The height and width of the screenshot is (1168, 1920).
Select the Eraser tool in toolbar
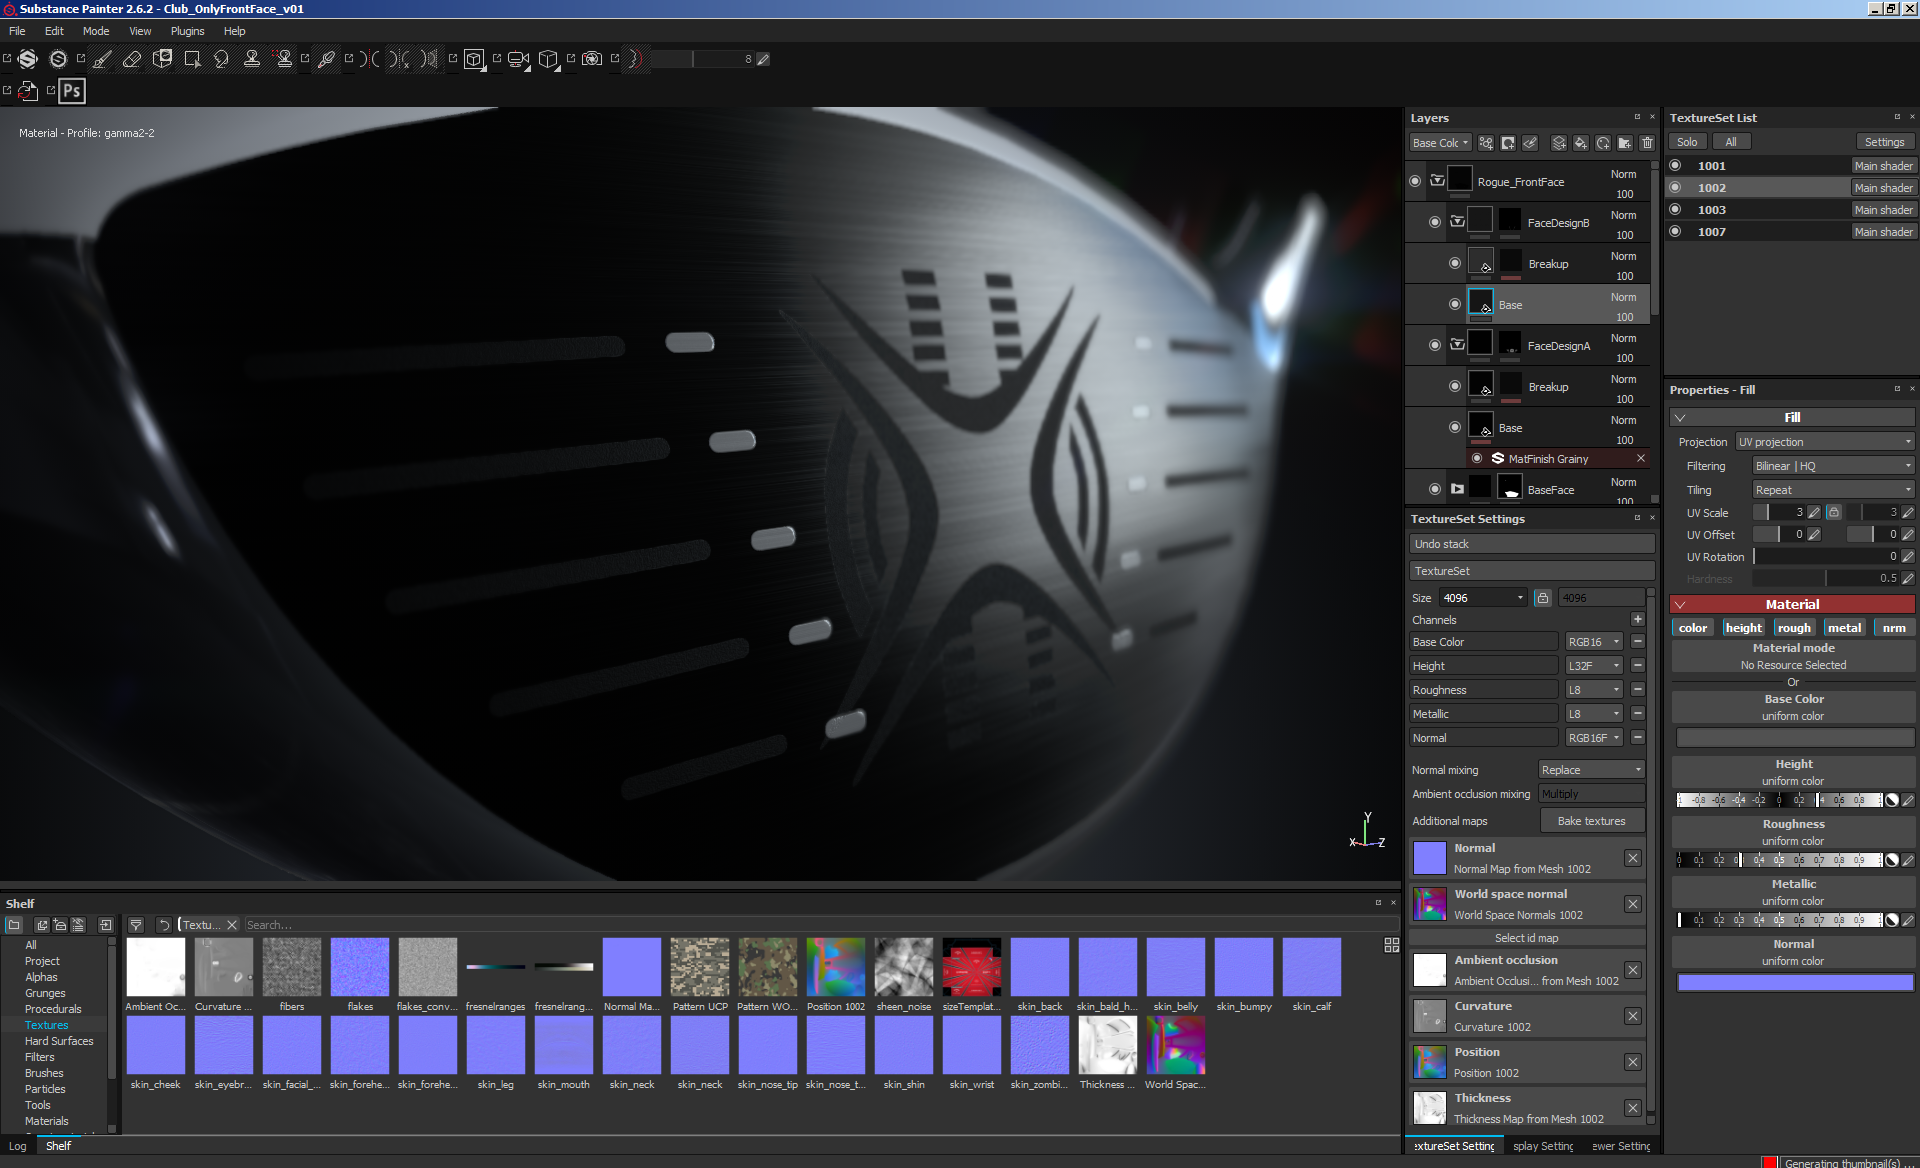[132, 59]
